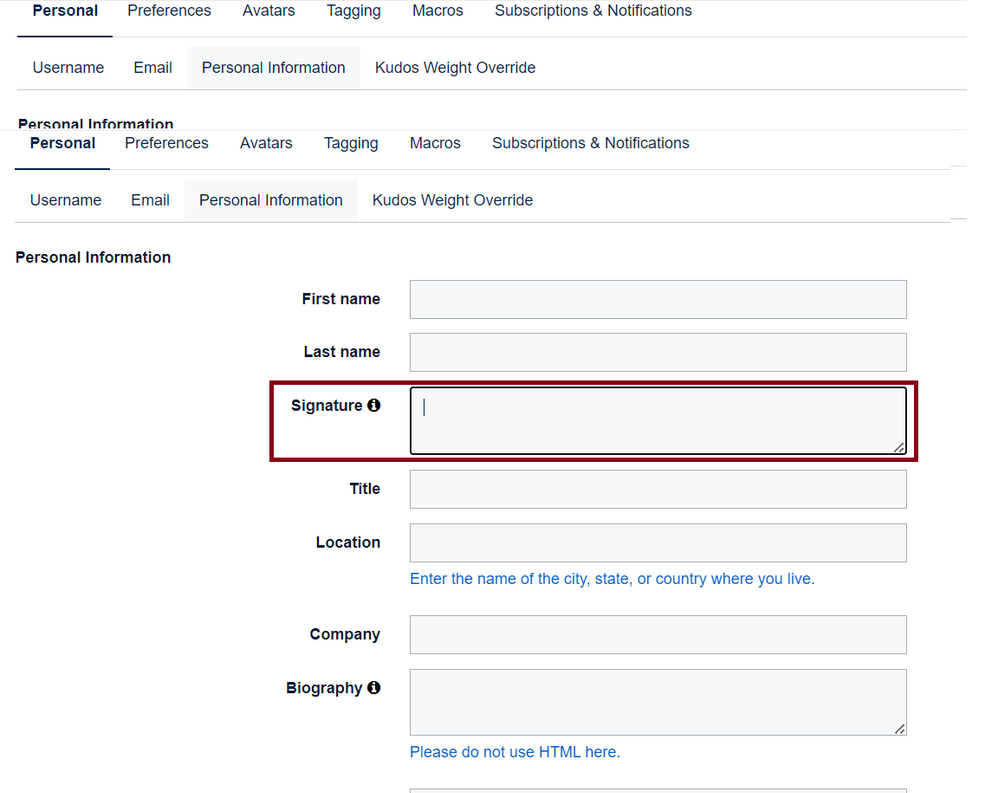The height and width of the screenshot is (793, 998).
Task: Go to Username sub-tab in lower row
Action: (x=66, y=200)
